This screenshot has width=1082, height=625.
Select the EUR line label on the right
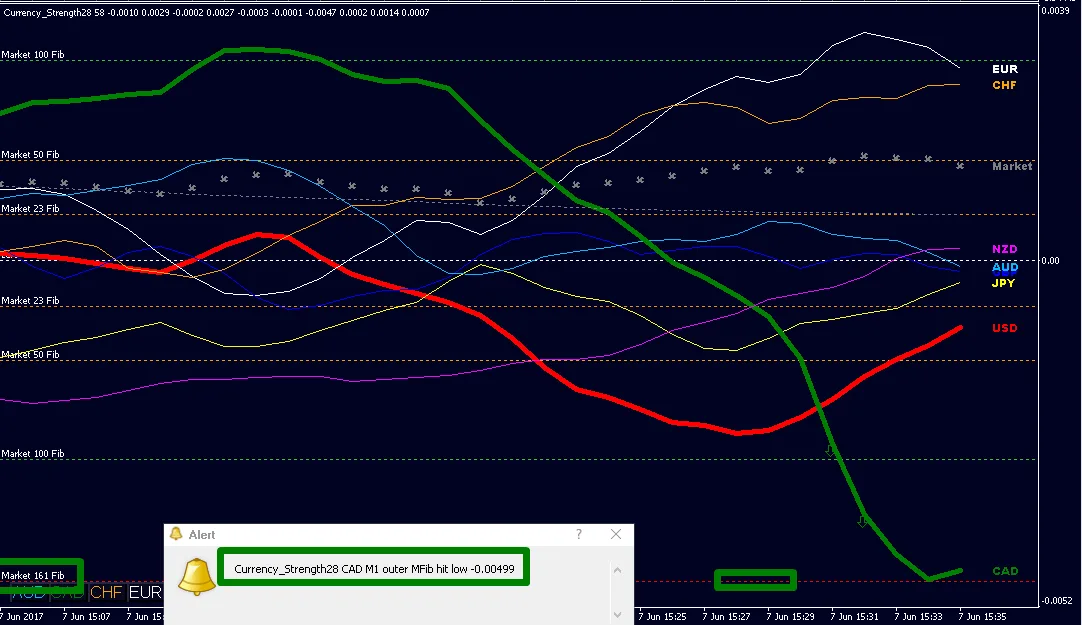click(1005, 70)
